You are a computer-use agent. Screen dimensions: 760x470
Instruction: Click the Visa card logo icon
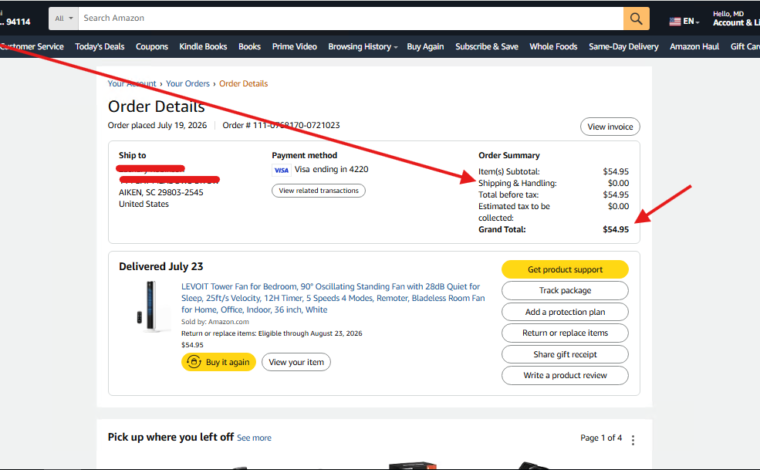click(281, 170)
